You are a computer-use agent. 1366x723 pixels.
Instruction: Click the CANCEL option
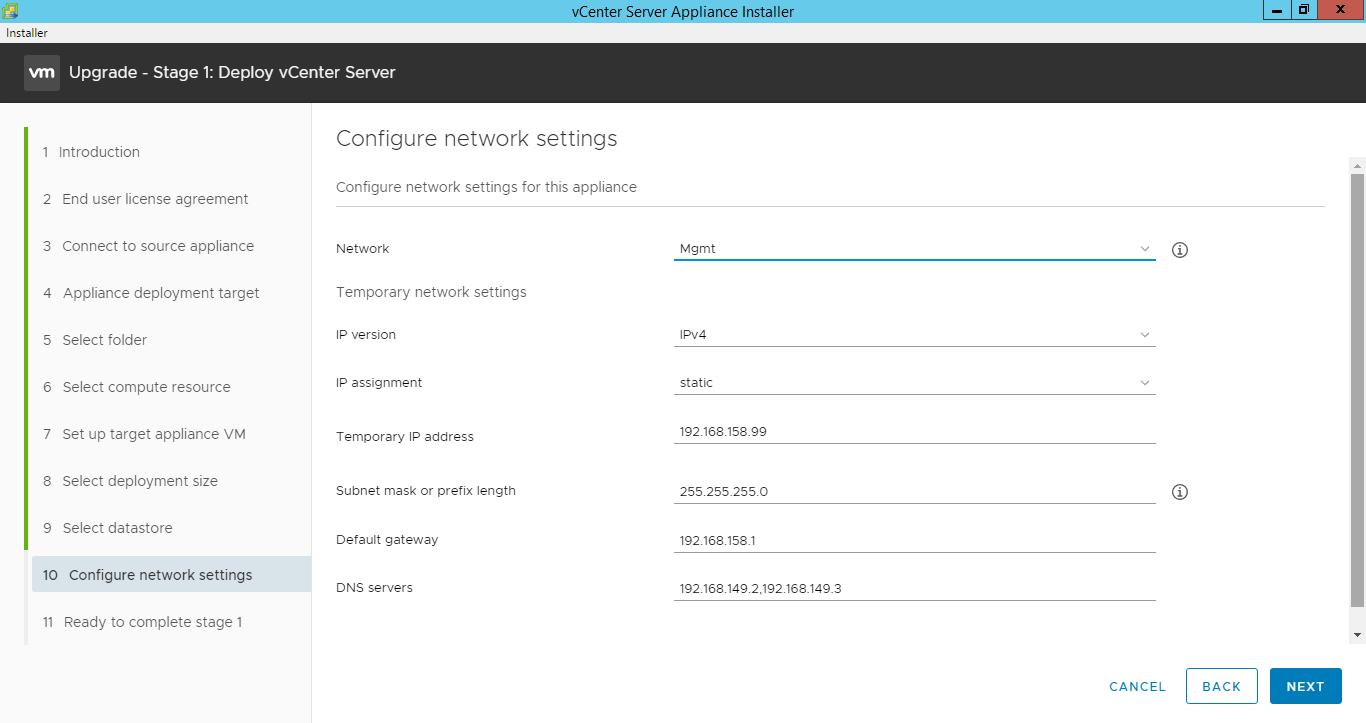1136,686
